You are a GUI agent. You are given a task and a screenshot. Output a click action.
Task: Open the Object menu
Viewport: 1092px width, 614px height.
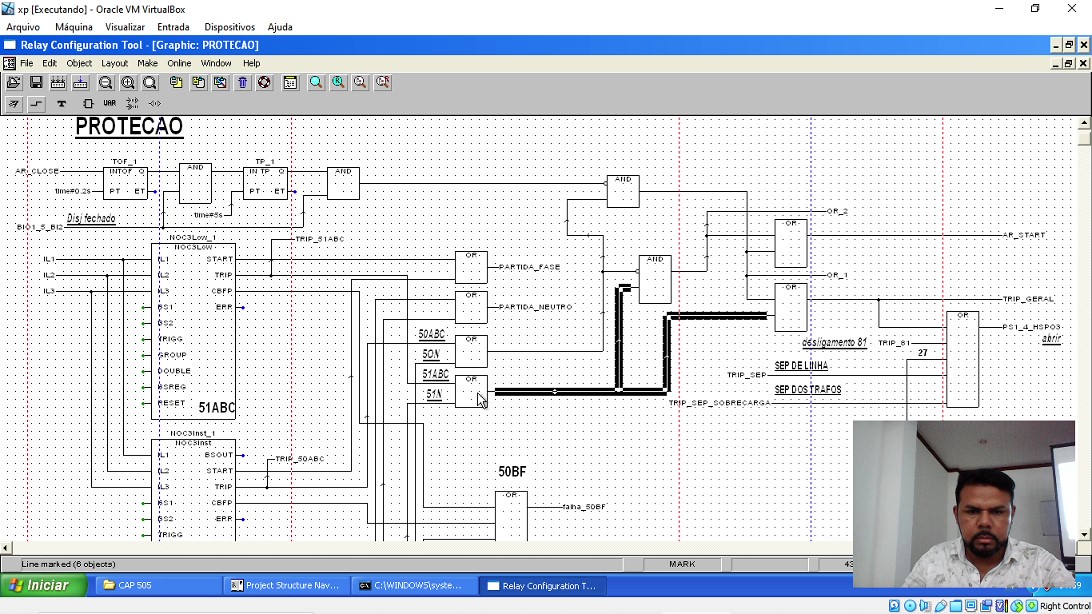pyautogui.click(x=79, y=63)
